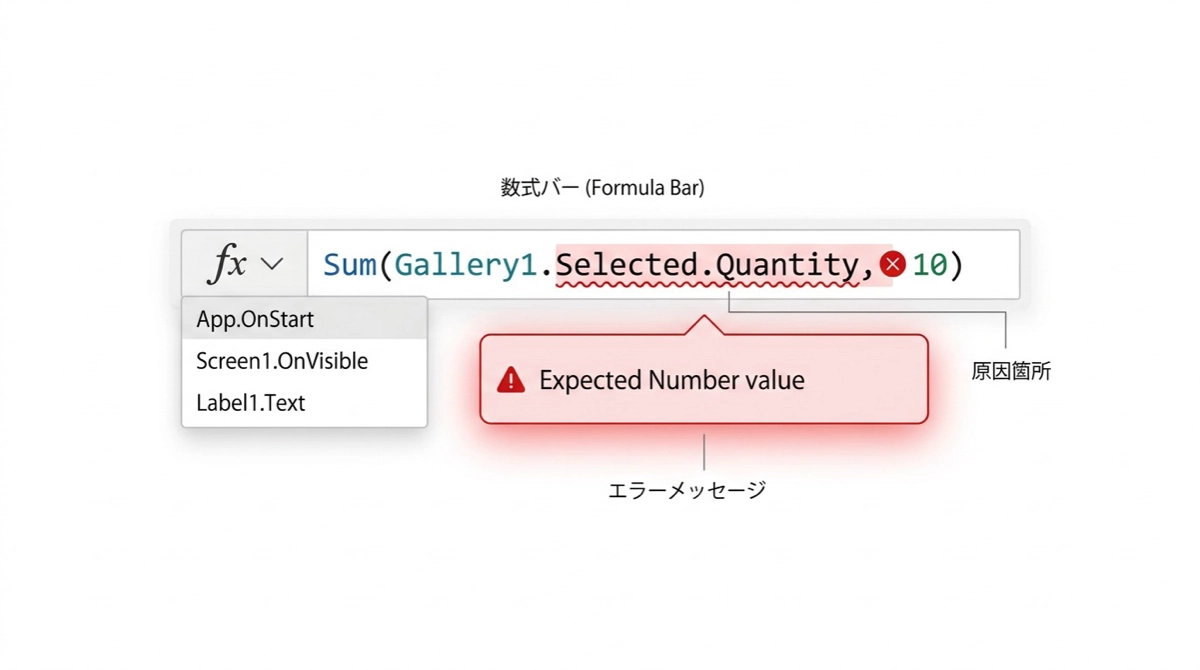The width and height of the screenshot is (1200, 670).
Task: Click the 原因箇所 annotation label
Action: (1011, 372)
